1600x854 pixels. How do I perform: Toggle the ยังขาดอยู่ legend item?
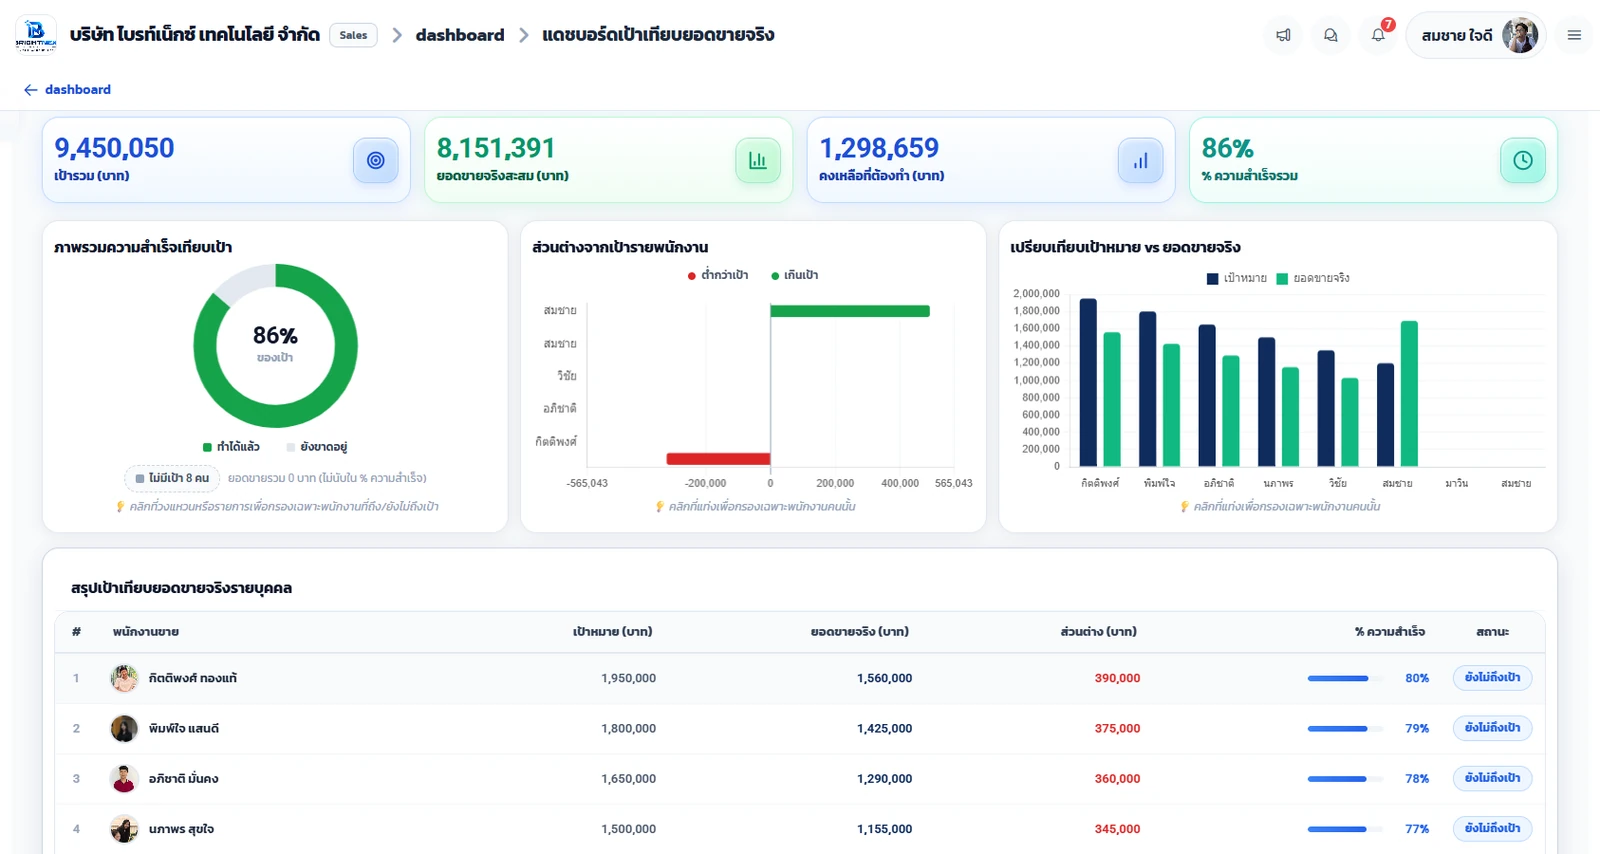click(317, 447)
